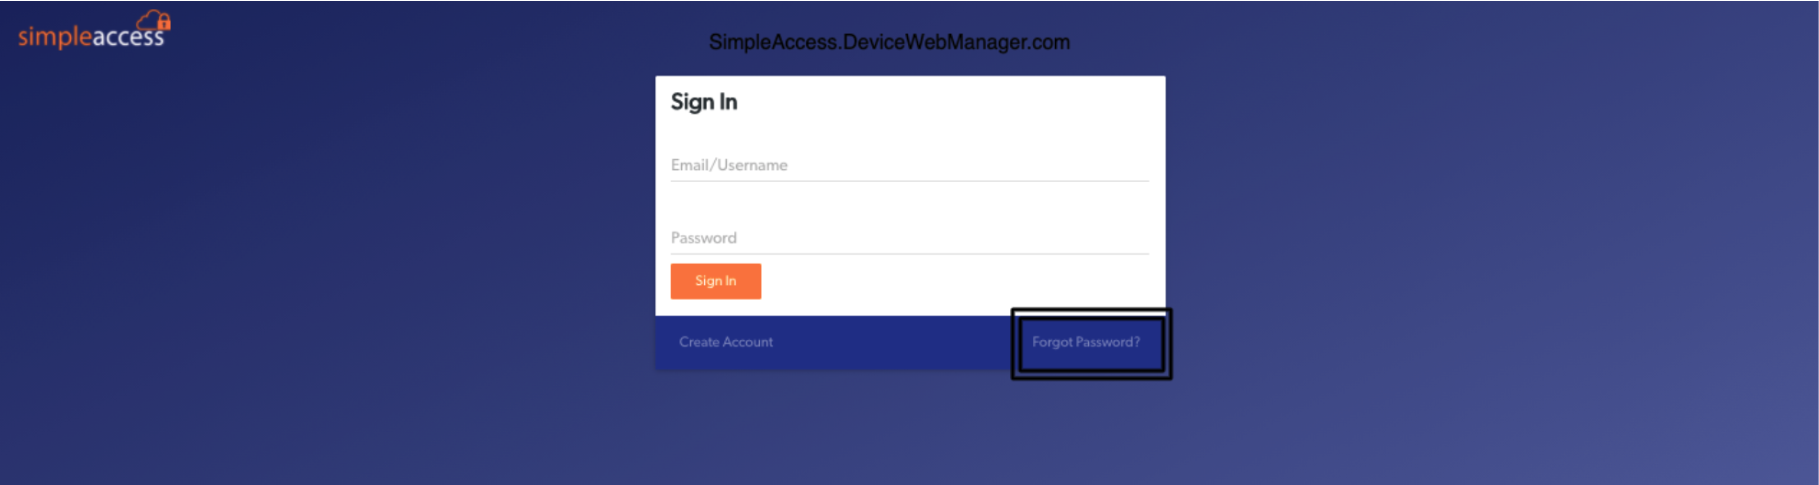
Task: Click the SimpleAccess.DeviceWebManager.com address text
Action: click(x=889, y=42)
